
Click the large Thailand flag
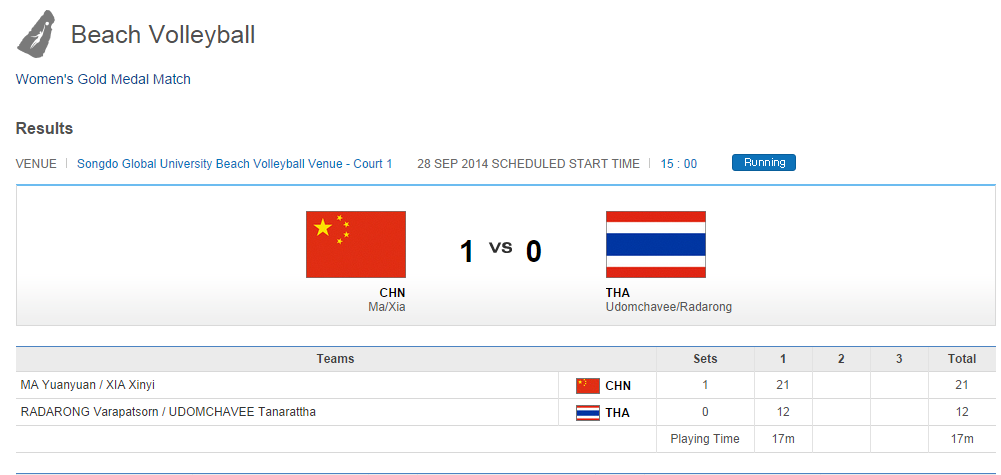tap(655, 244)
